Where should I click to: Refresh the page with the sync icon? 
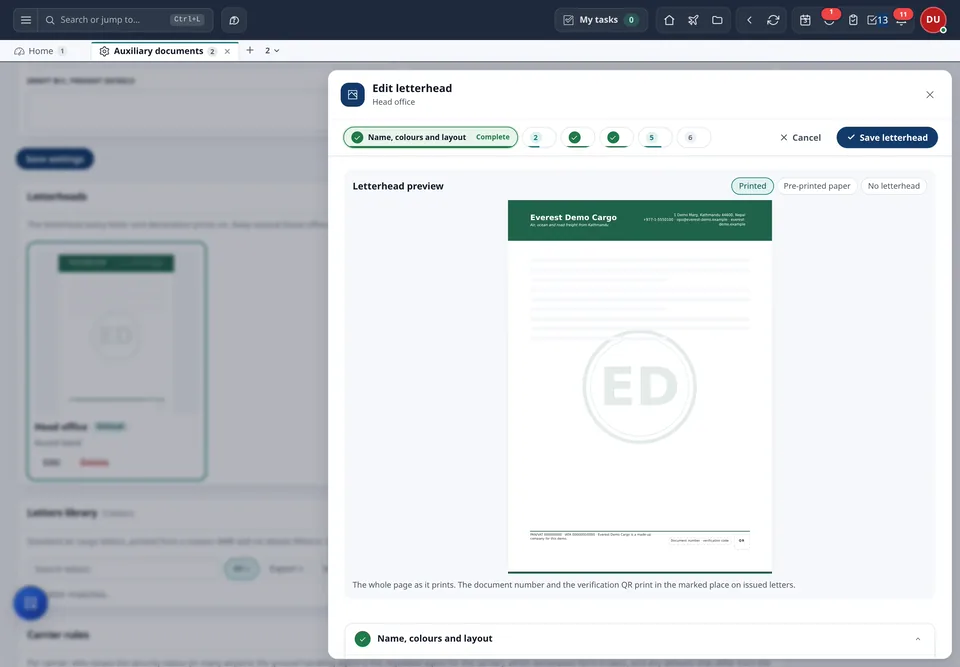773,20
